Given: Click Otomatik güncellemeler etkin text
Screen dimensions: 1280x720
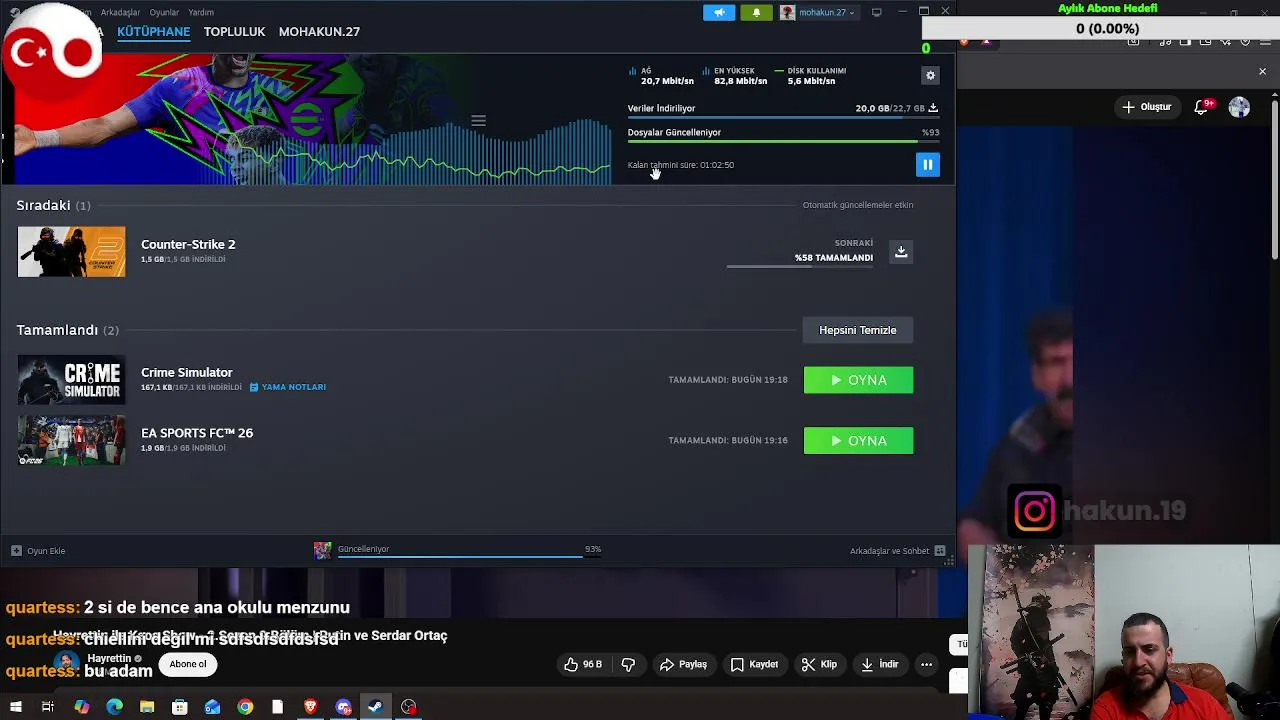Looking at the screenshot, I should click(x=857, y=205).
